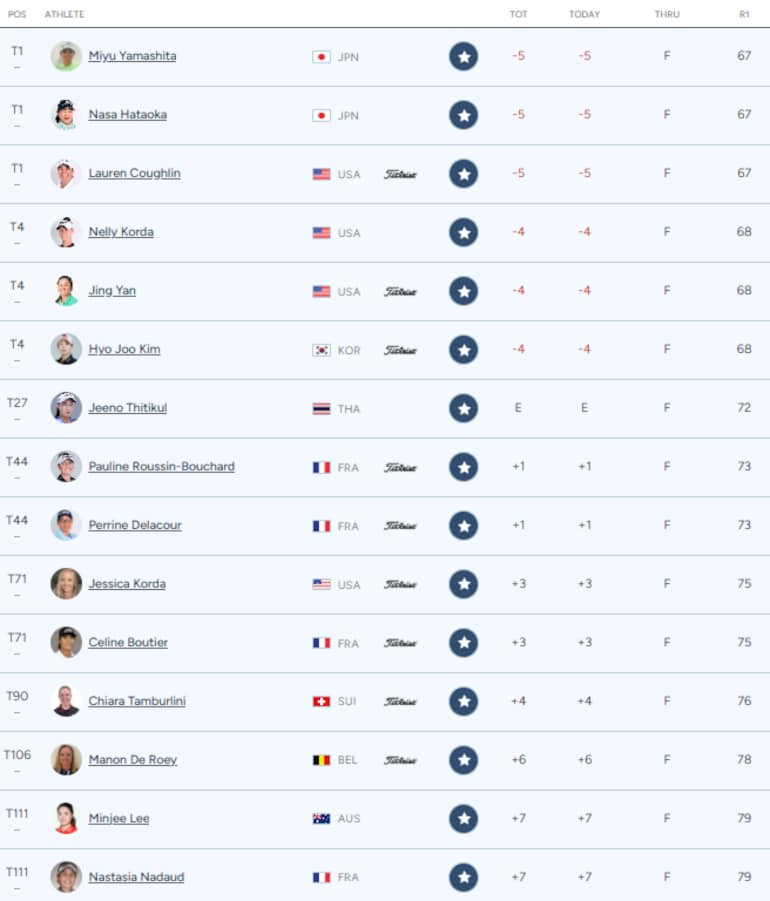Click the TODAY column header
The image size is (770, 901).
(584, 14)
